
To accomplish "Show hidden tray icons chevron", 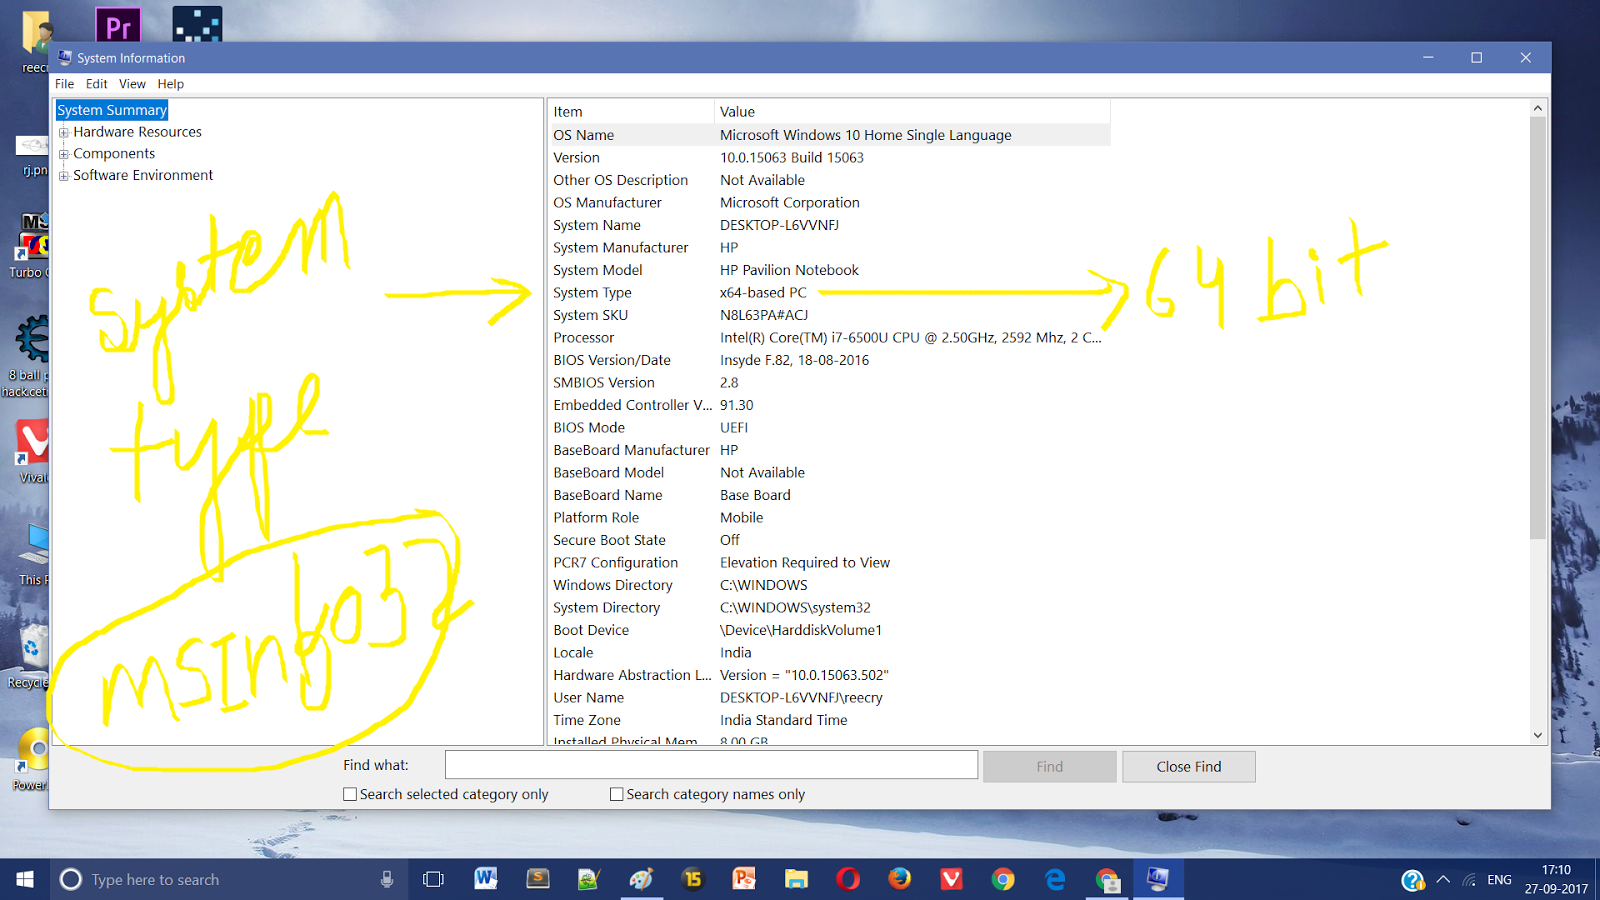I will point(1443,880).
